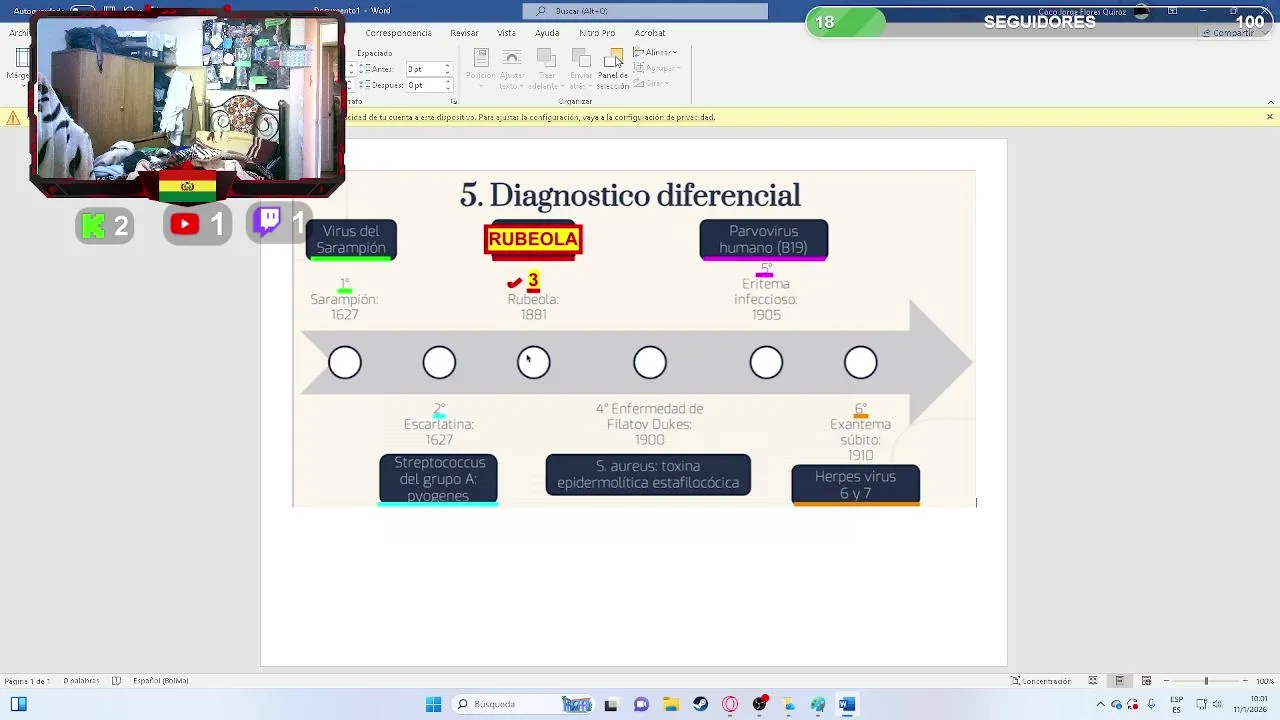The height and width of the screenshot is (720, 1280).
Task: Open the Windows Start menu
Action: tap(433, 704)
